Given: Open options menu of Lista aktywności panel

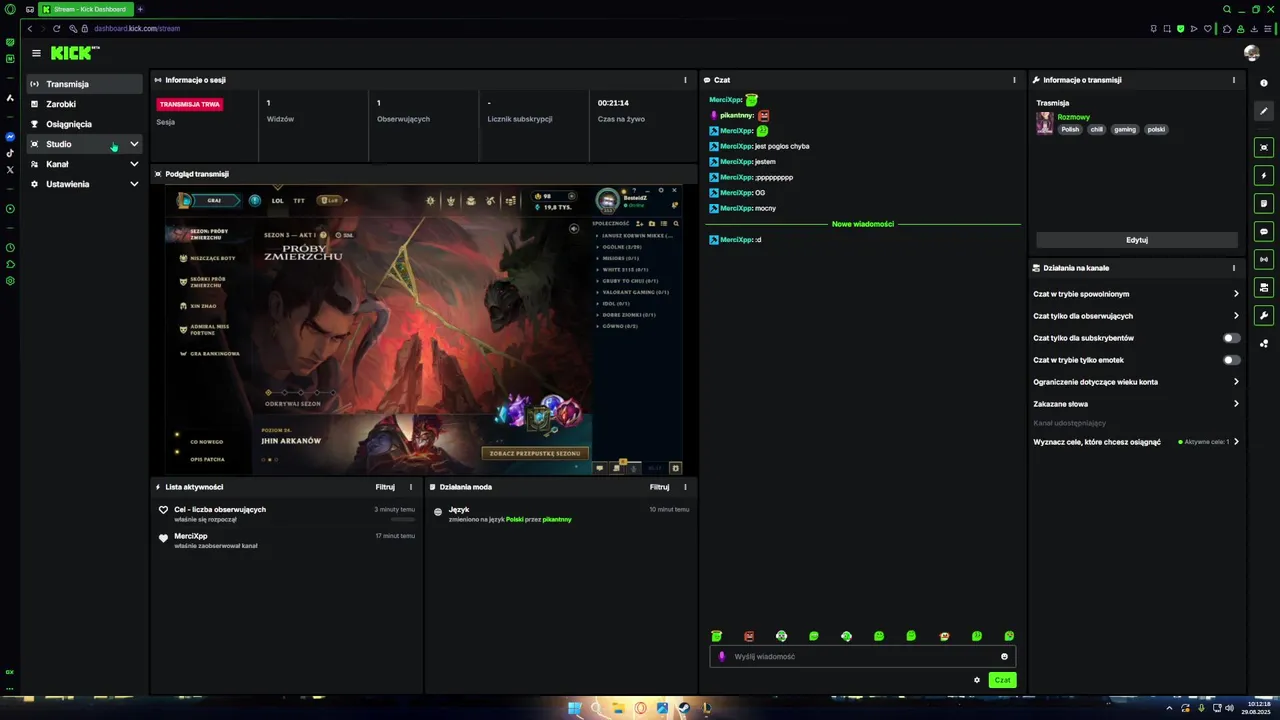Looking at the screenshot, I should tap(410, 487).
